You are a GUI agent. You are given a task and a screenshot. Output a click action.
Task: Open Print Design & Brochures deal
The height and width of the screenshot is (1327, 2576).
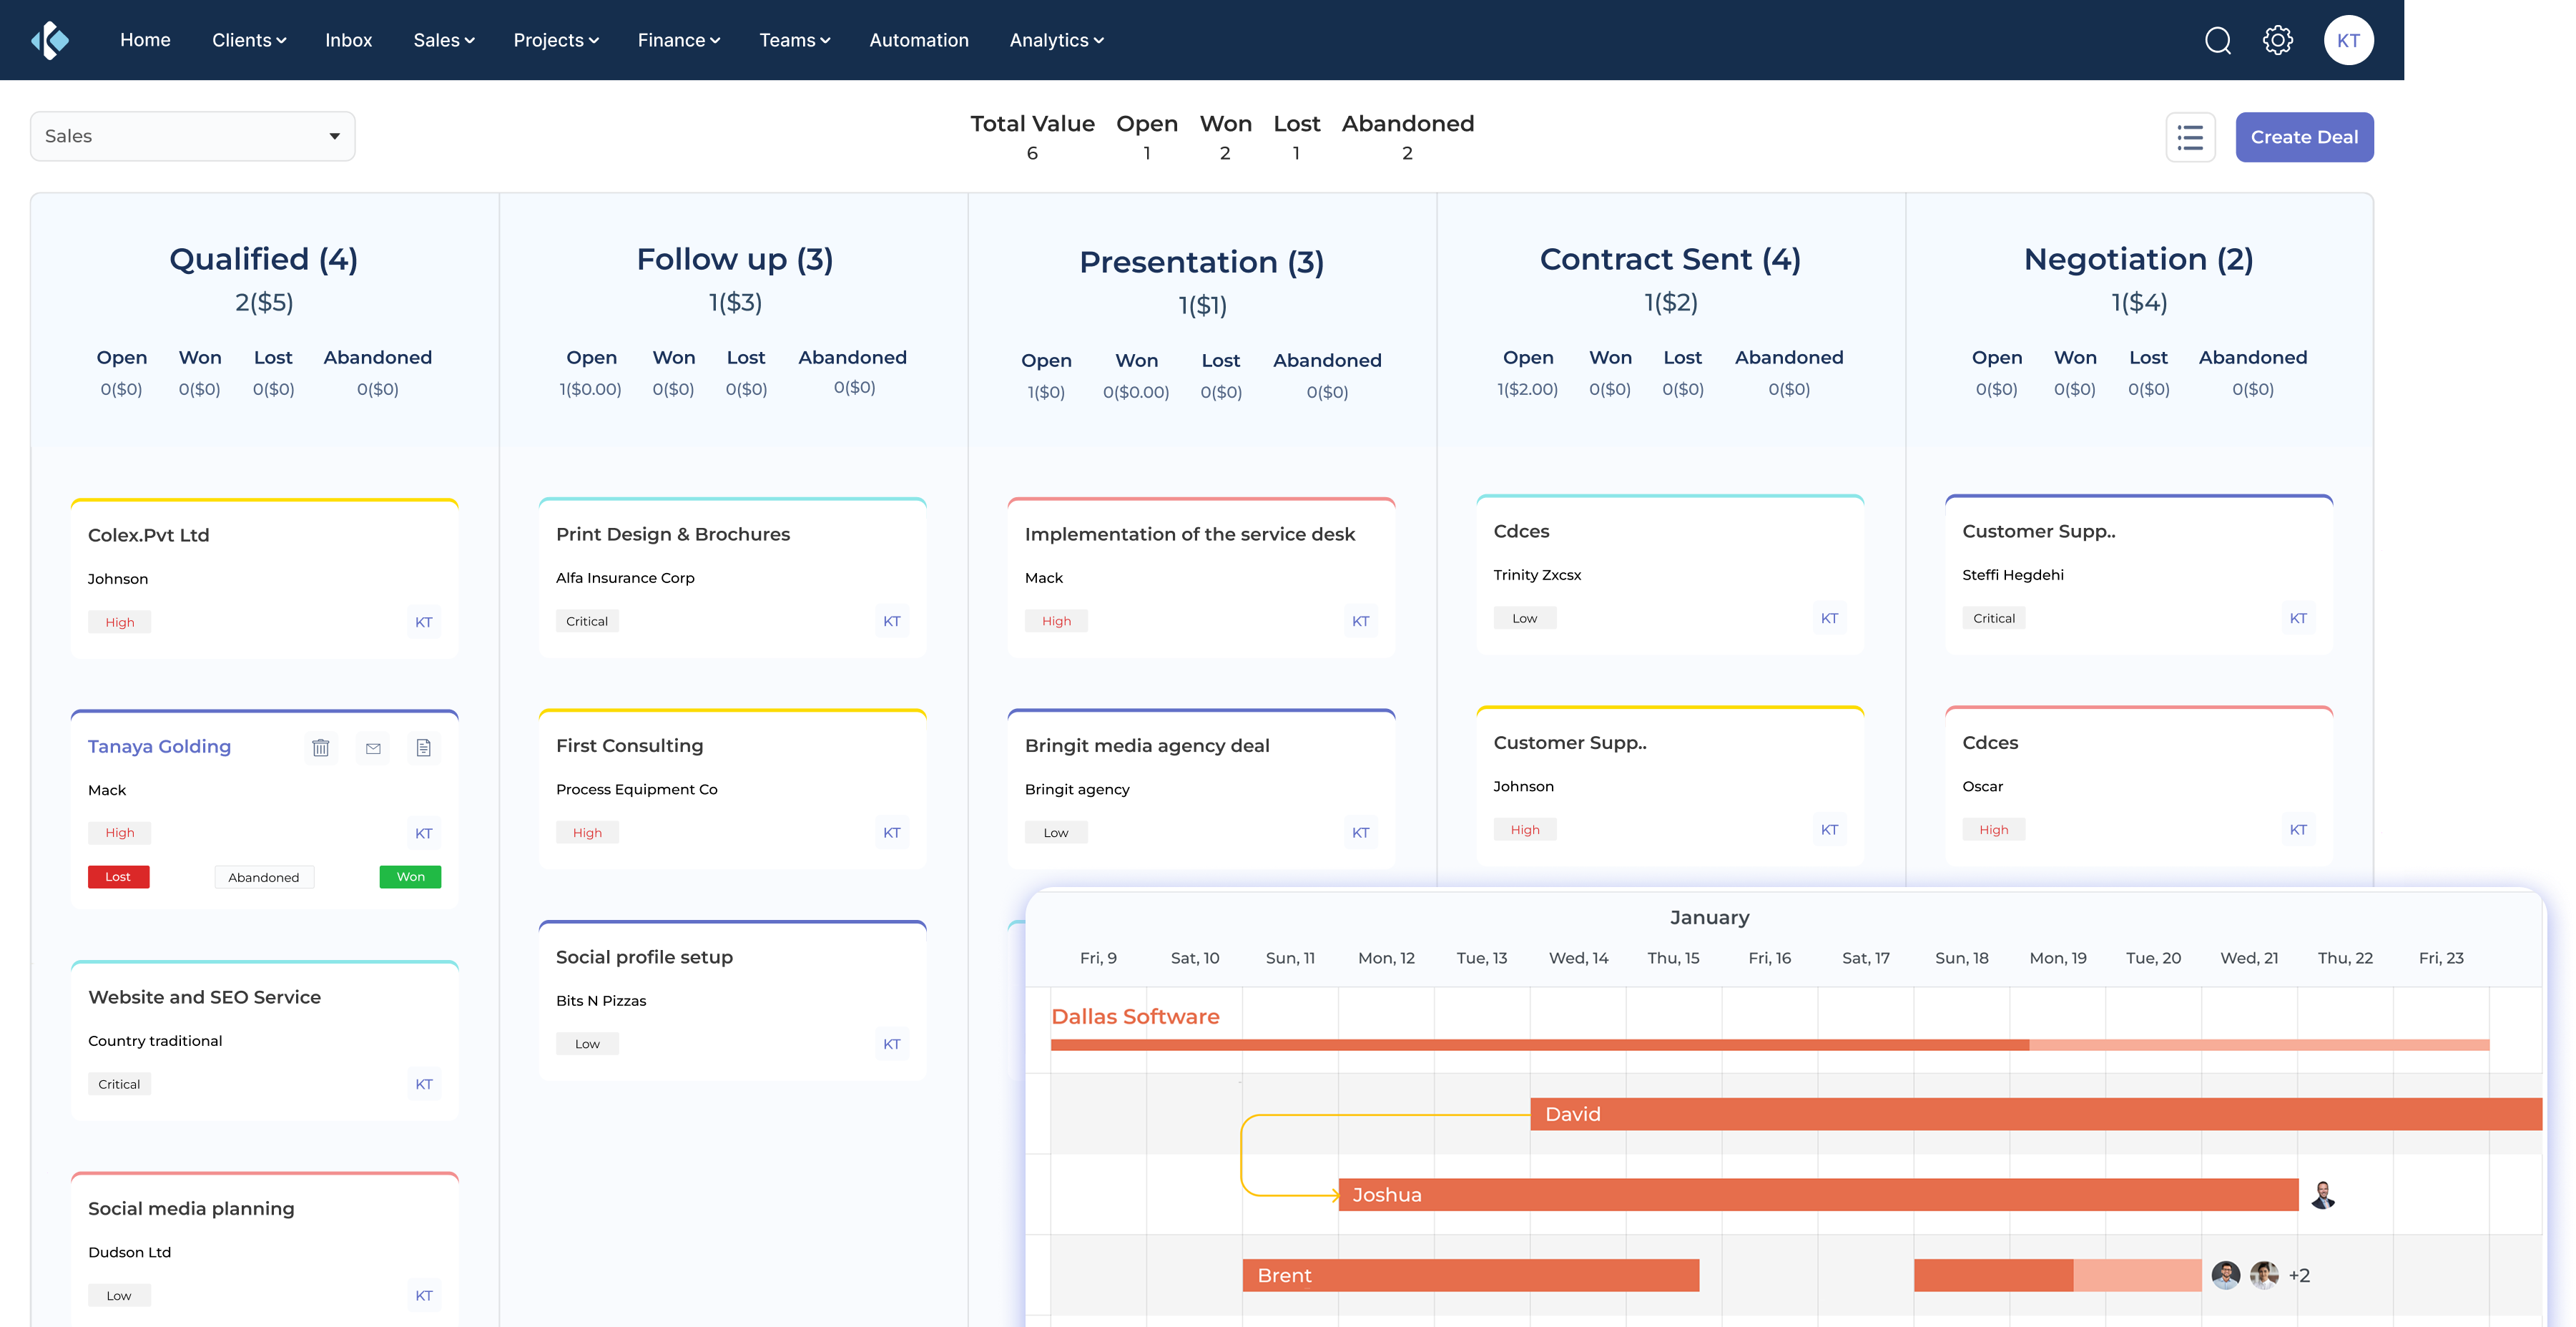732,577
